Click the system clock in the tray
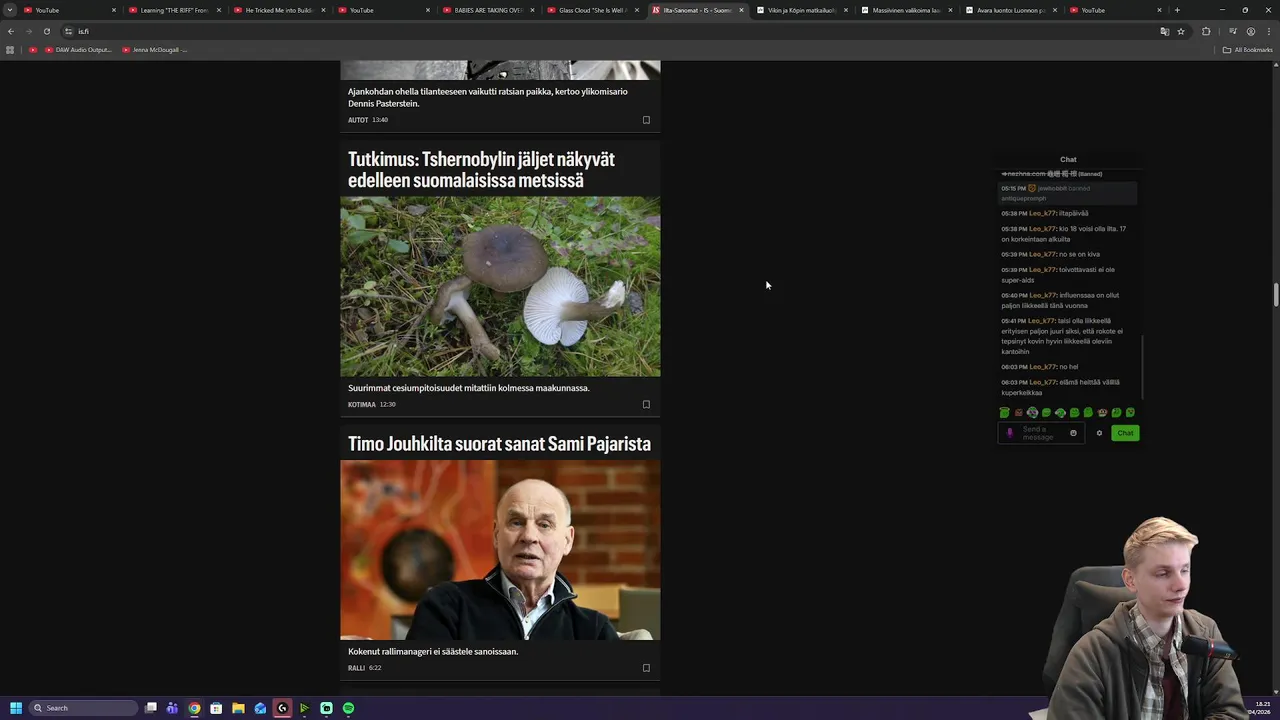Viewport: 1280px width, 720px height. coord(1258,708)
